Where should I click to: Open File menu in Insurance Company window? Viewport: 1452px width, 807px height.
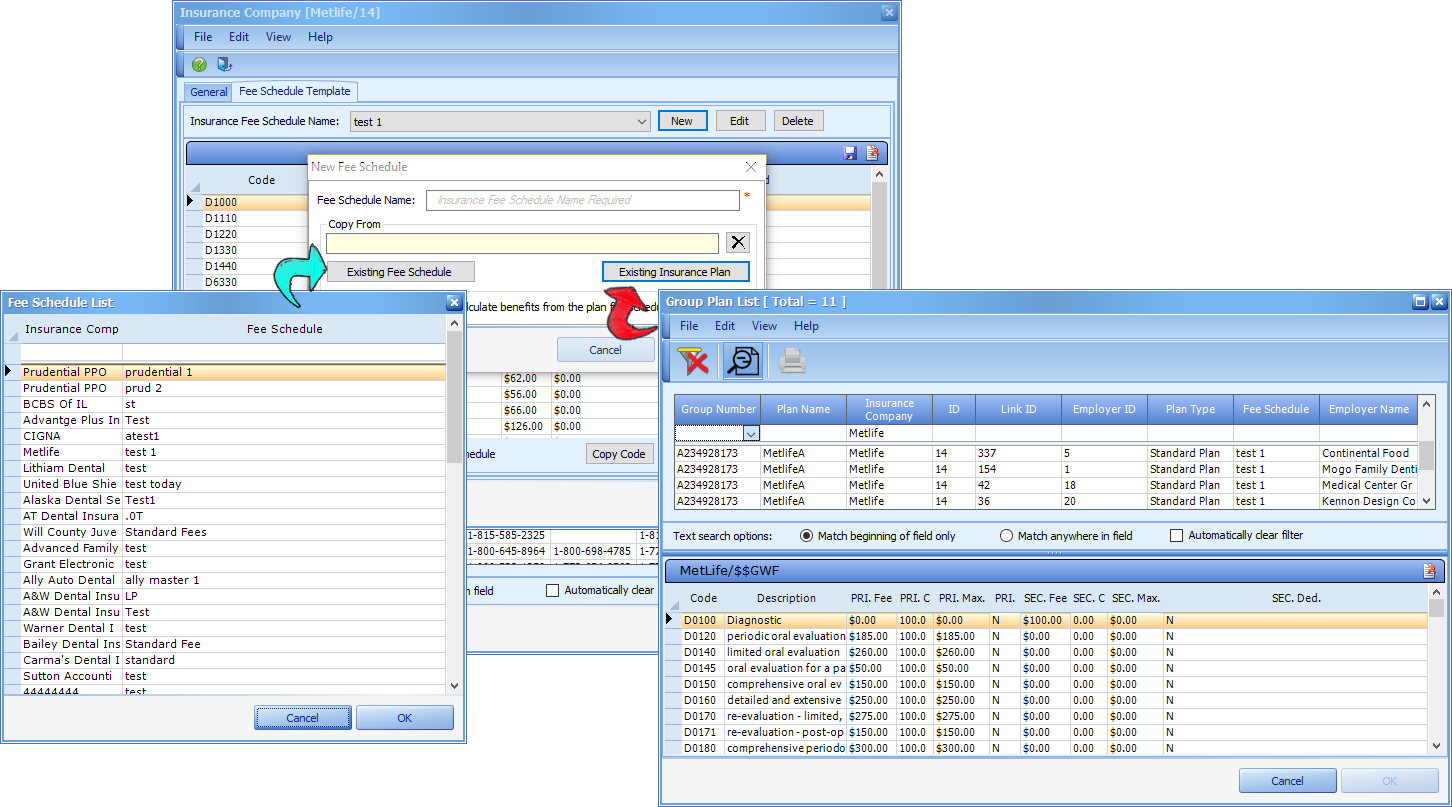pyautogui.click(x=203, y=37)
